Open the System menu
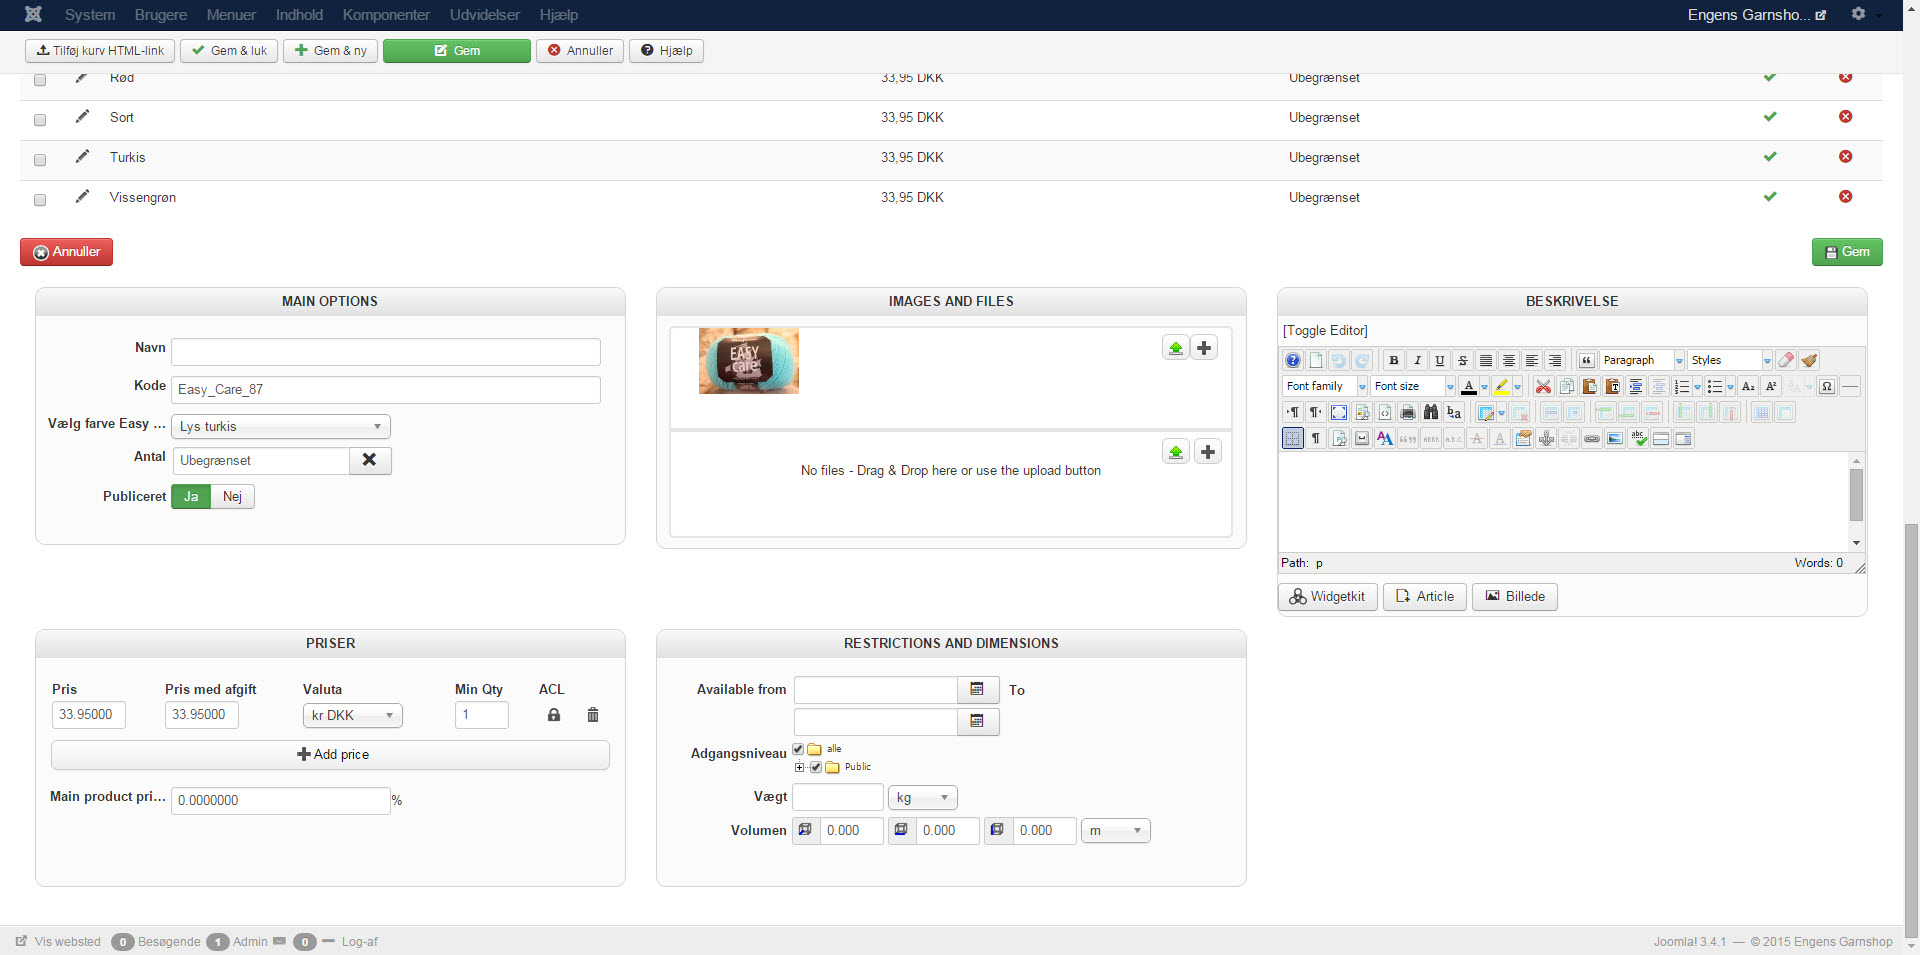1920x955 pixels. 90,15
